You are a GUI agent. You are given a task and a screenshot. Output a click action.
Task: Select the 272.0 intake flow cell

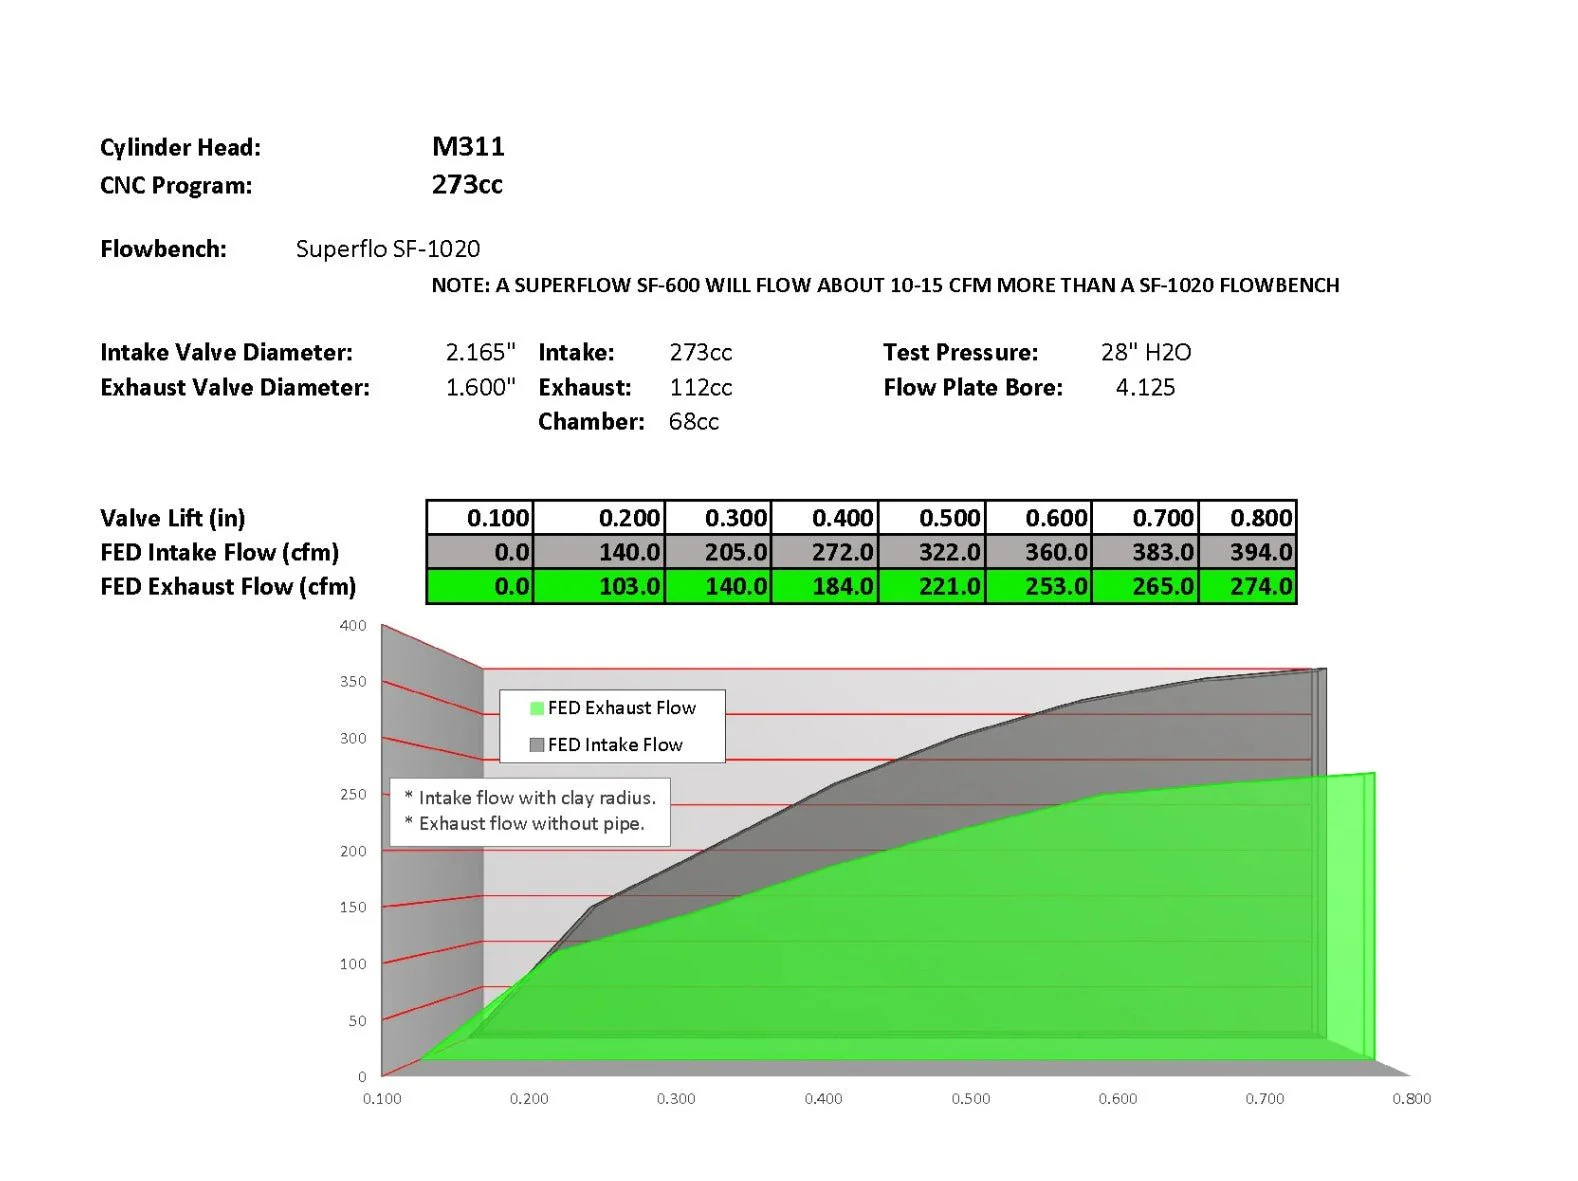[x=824, y=552]
